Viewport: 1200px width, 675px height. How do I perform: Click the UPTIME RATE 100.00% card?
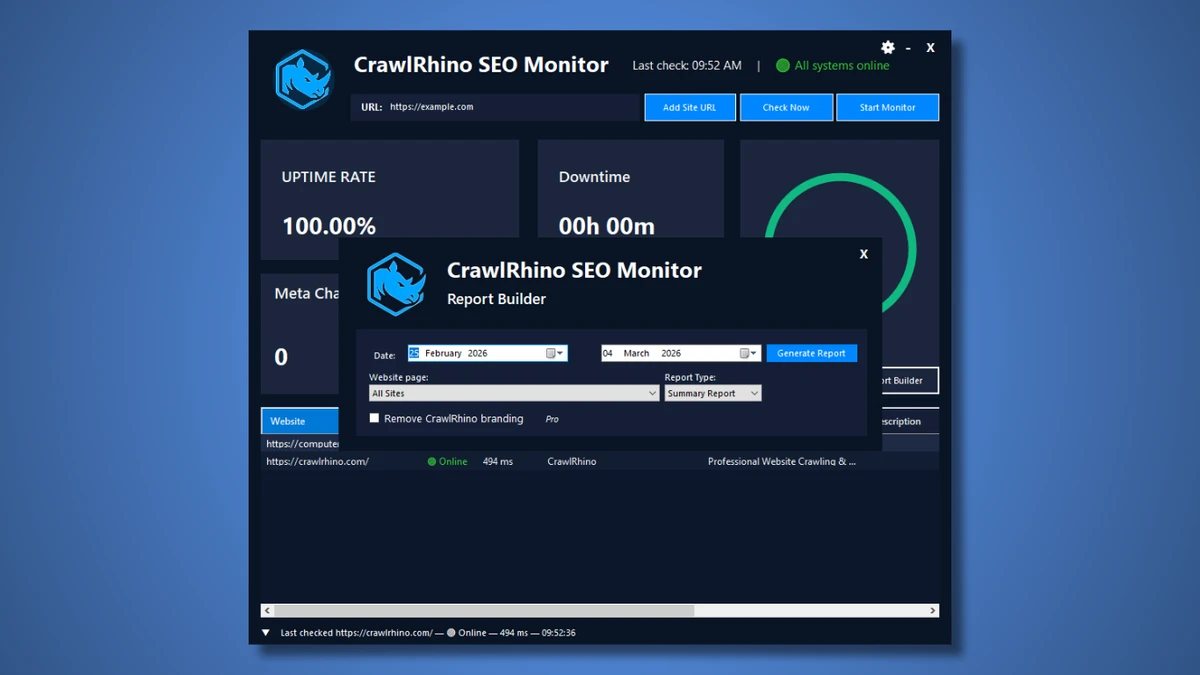click(390, 200)
